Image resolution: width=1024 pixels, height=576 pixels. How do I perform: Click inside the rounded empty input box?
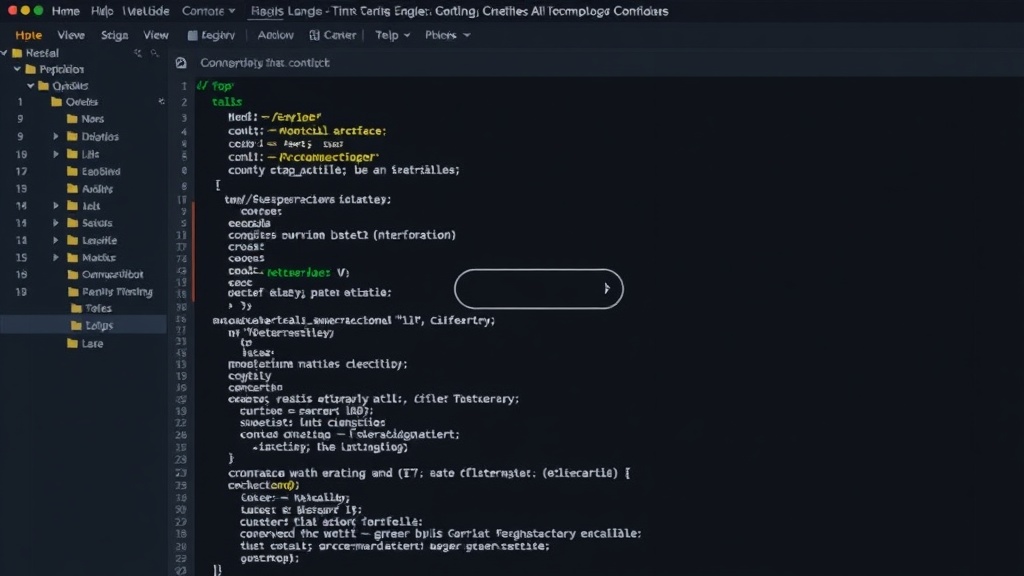539,289
